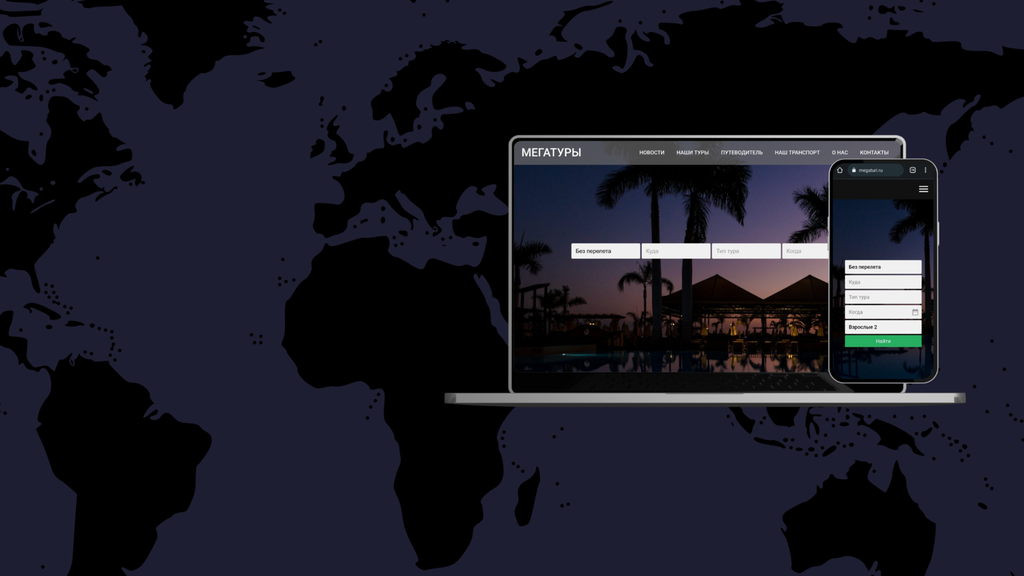Image resolution: width=1024 pixels, height=576 pixels.
Task: Go to the НАШИ ТУРЫ section
Action: click(x=692, y=153)
